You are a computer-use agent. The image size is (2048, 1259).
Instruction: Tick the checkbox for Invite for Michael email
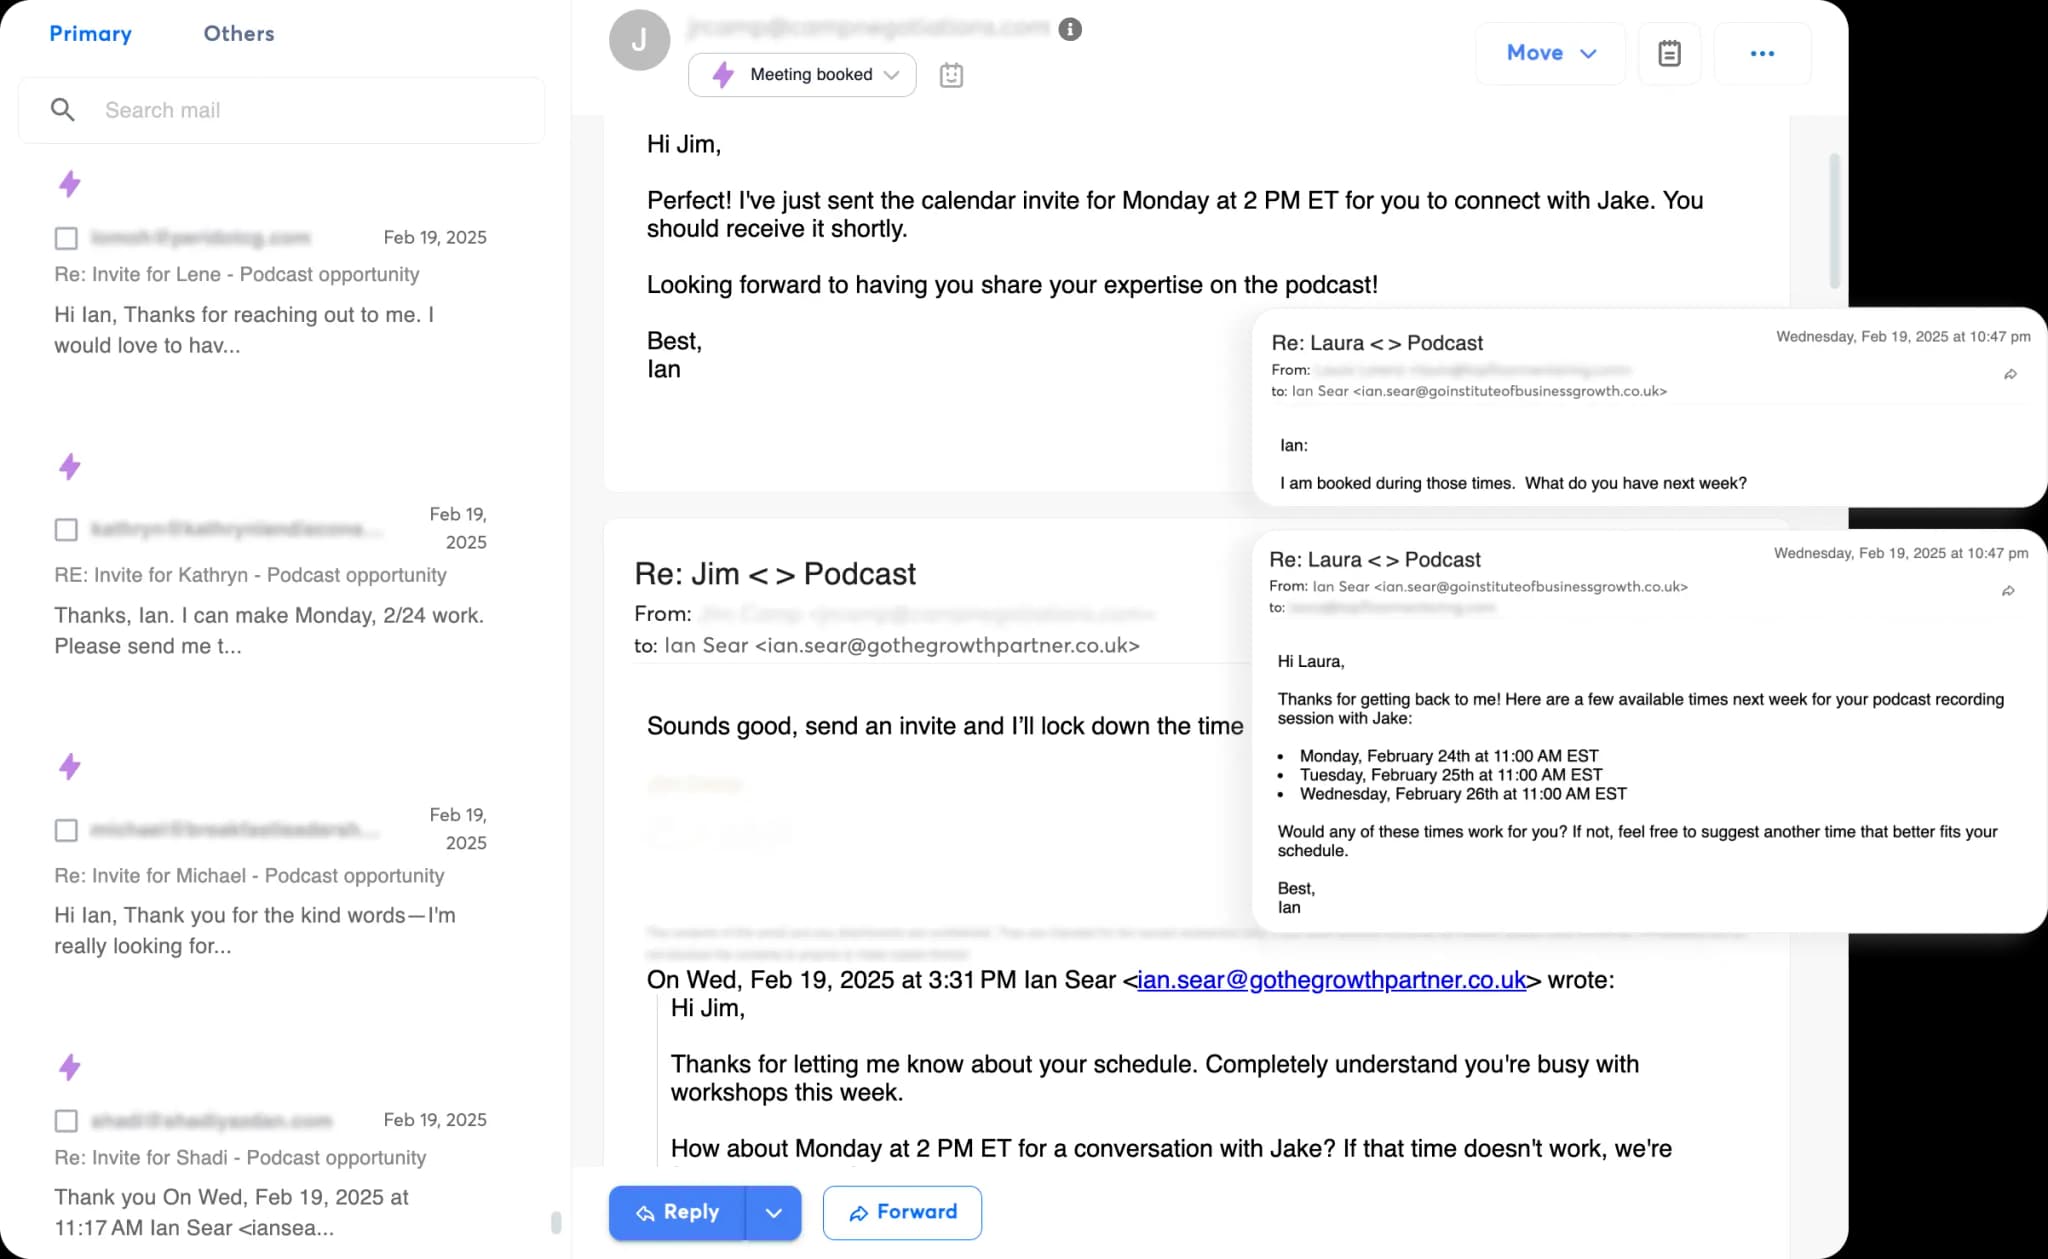click(x=66, y=830)
